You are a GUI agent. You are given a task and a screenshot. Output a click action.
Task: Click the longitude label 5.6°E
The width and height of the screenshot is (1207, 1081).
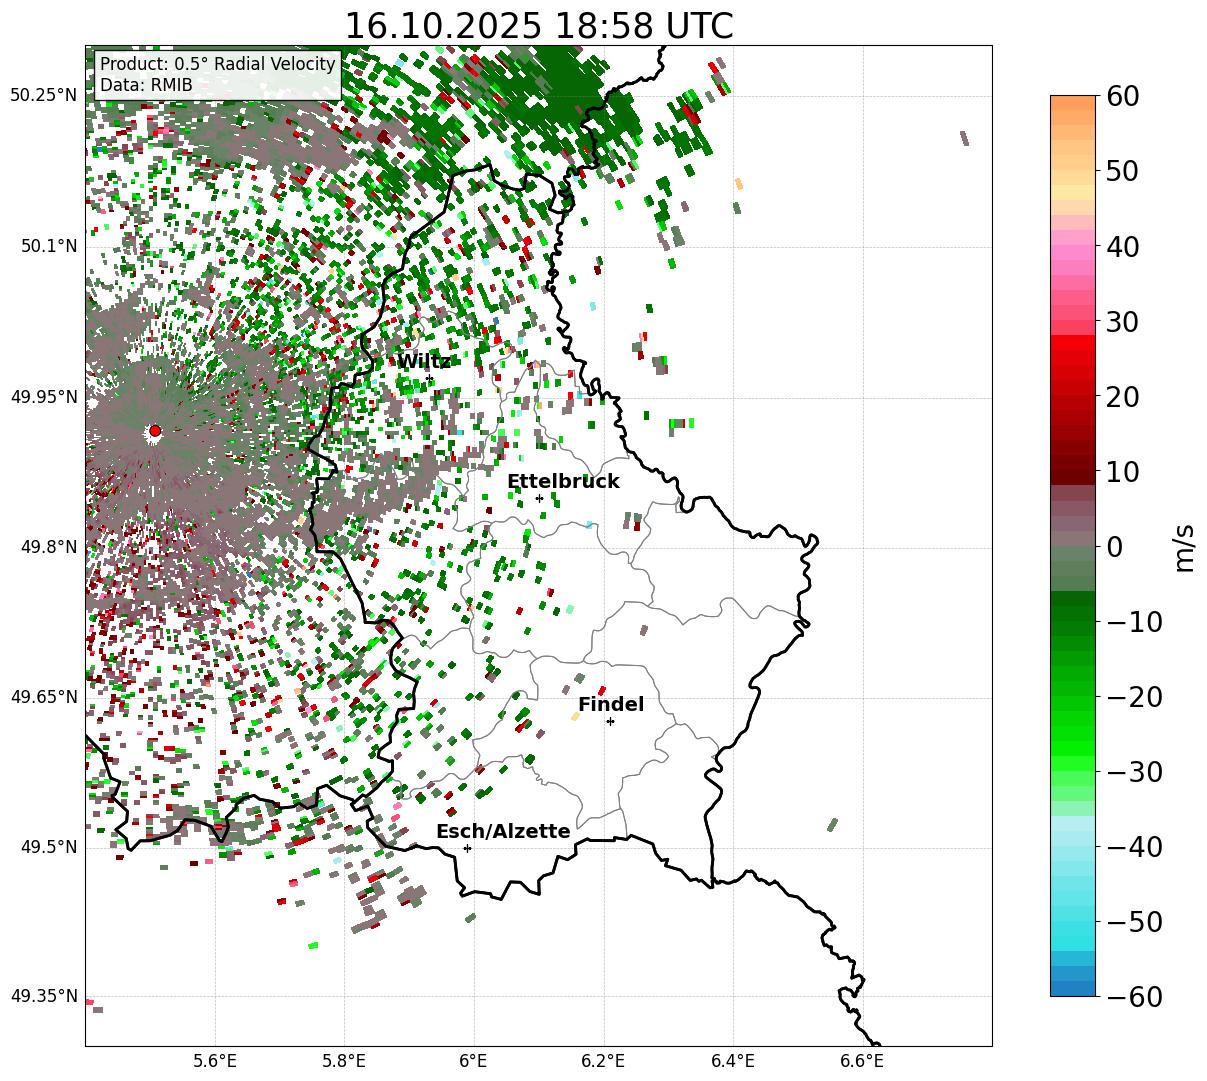click(x=215, y=1061)
